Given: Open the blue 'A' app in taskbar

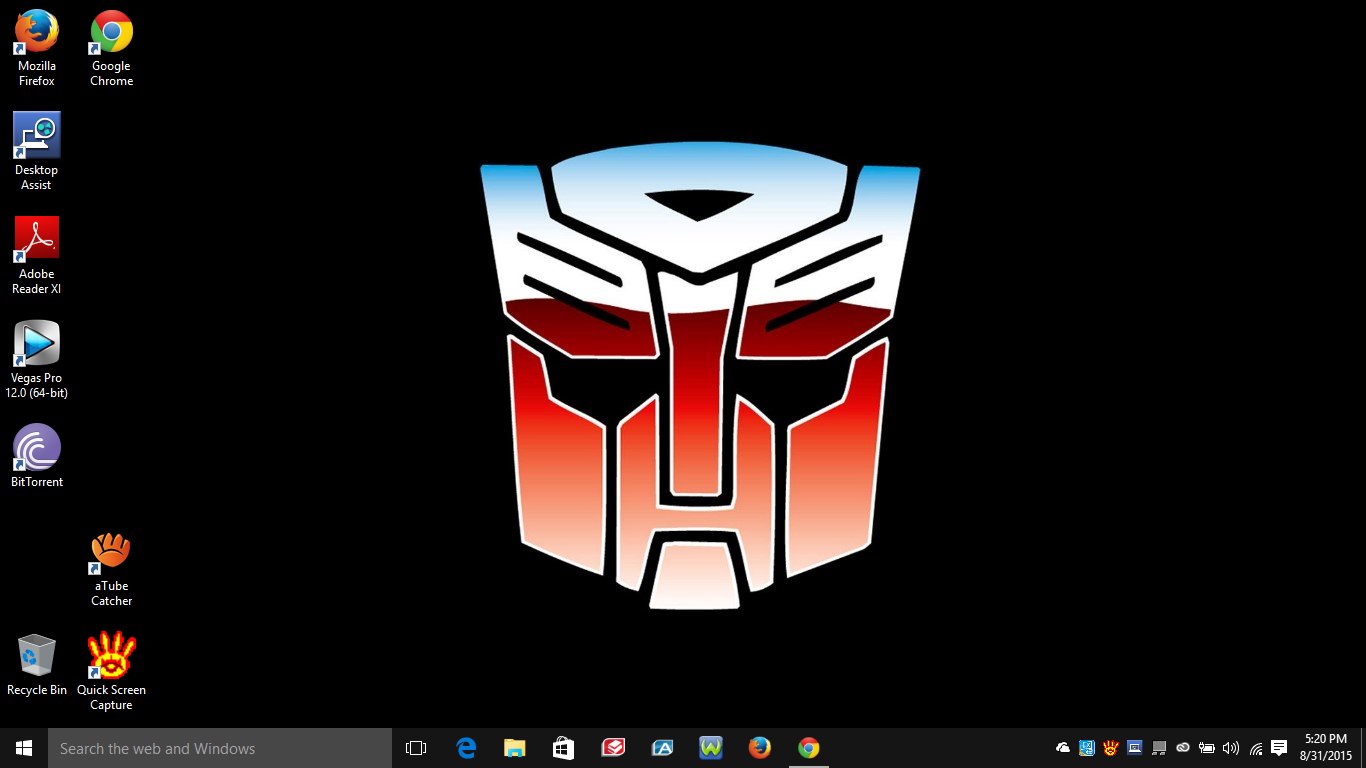Looking at the screenshot, I should [x=662, y=748].
